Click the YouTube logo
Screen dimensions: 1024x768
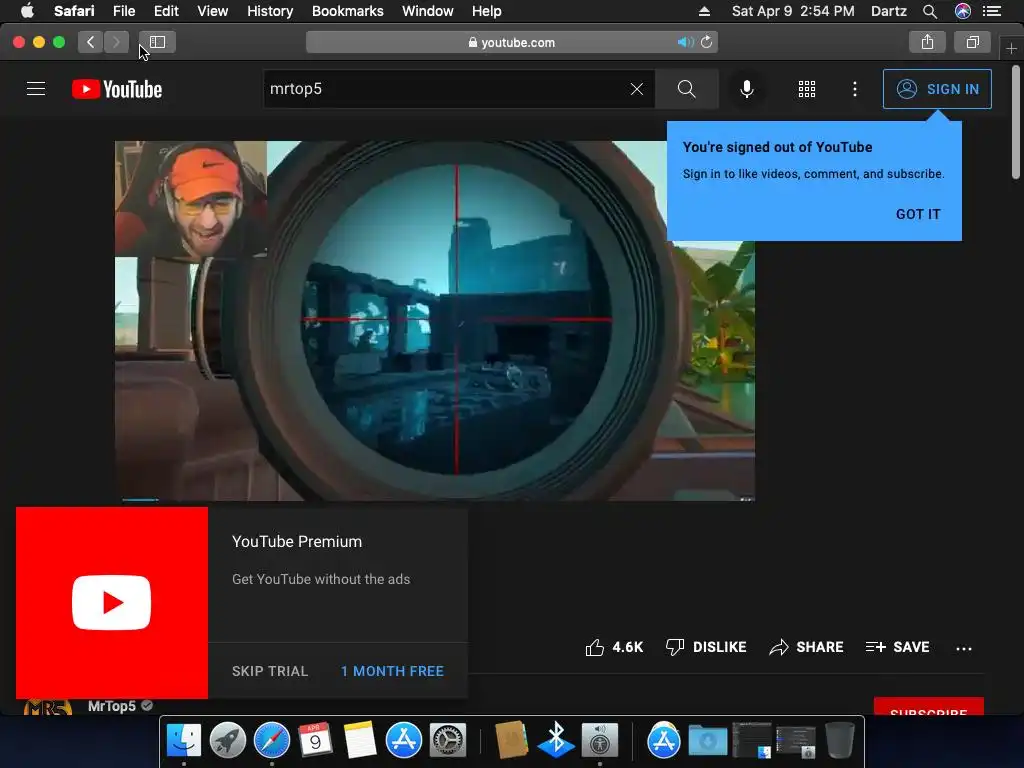tap(117, 89)
